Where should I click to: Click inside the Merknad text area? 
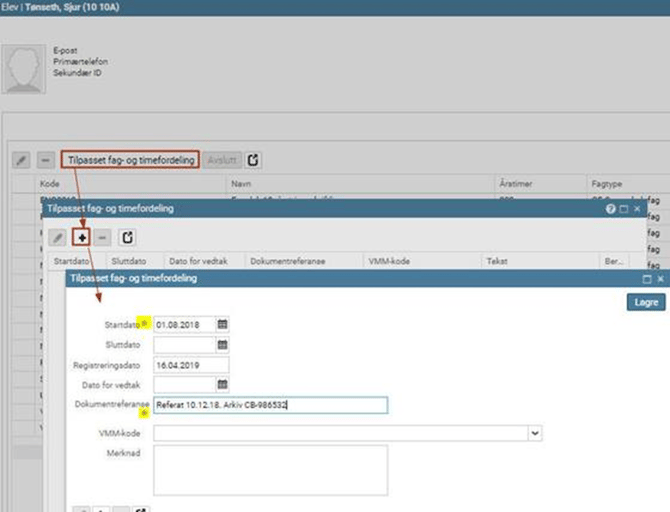pos(270,470)
